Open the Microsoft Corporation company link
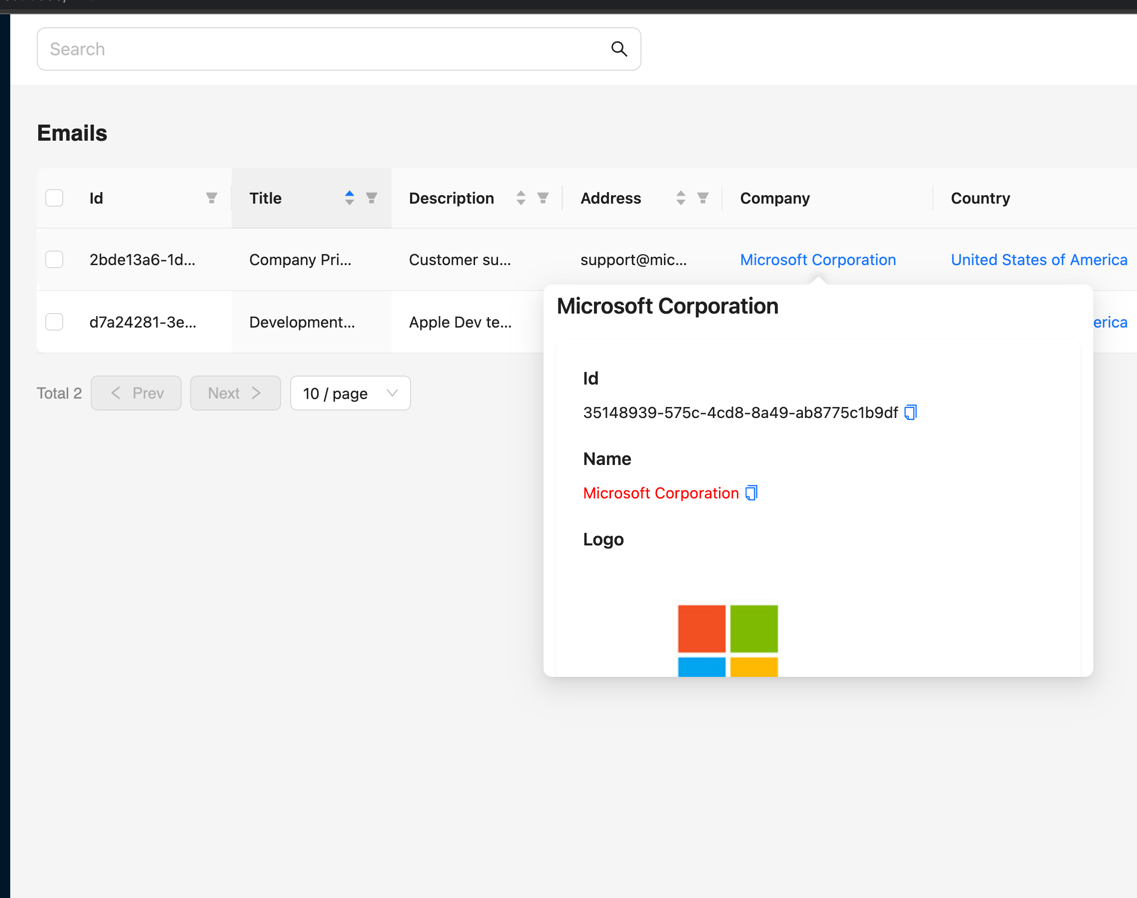This screenshot has height=898, width=1137. (818, 260)
